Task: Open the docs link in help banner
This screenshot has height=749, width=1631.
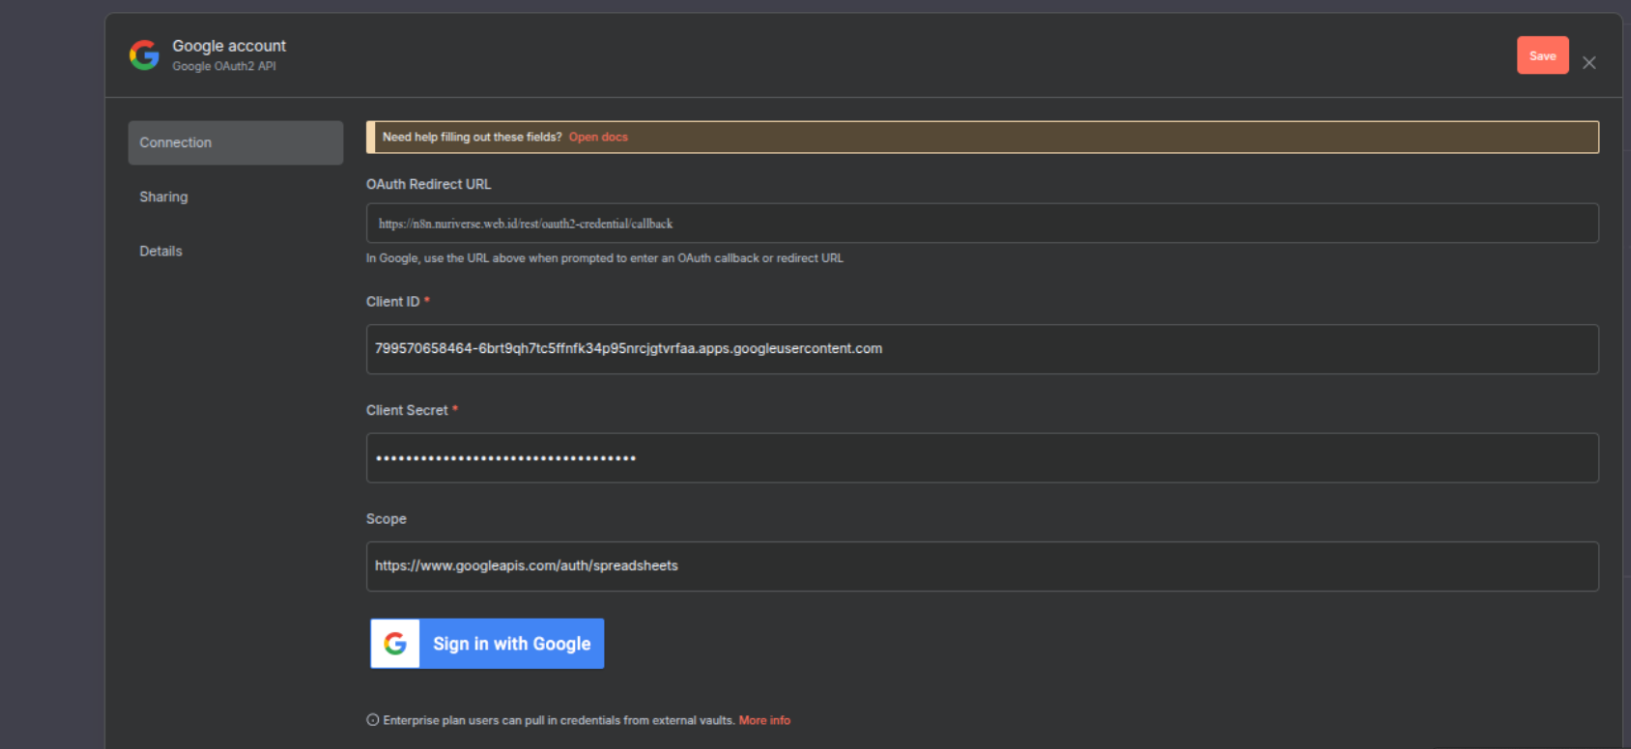Action: tap(598, 137)
